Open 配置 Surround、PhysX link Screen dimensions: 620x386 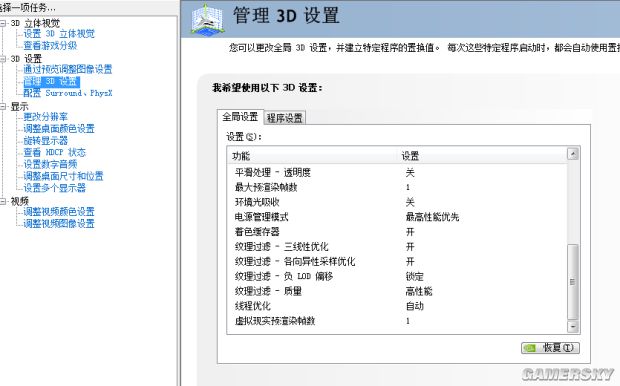pos(68,93)
